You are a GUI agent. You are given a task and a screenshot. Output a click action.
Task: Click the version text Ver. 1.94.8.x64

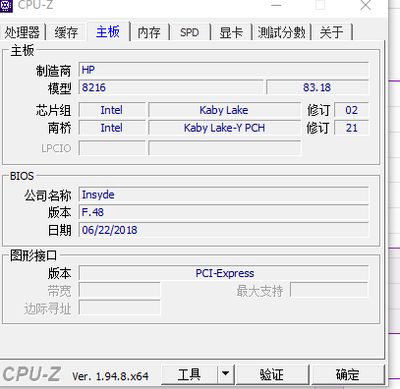pos(110,376)
